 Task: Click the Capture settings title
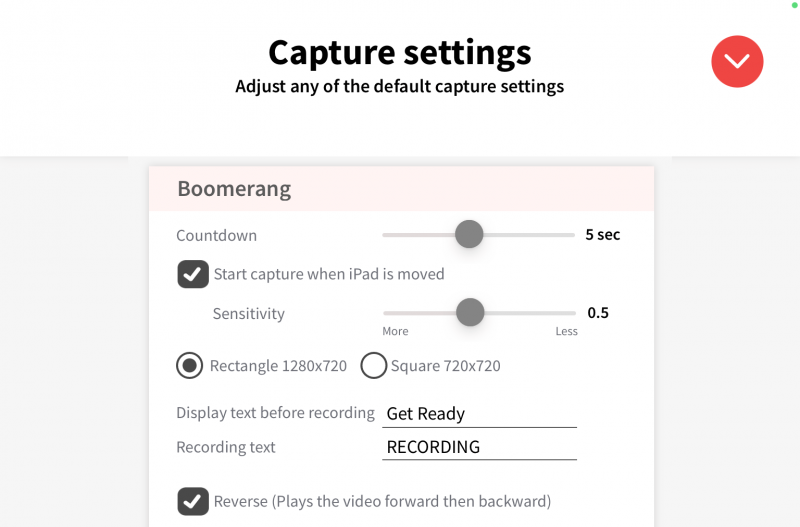point(400,53)
